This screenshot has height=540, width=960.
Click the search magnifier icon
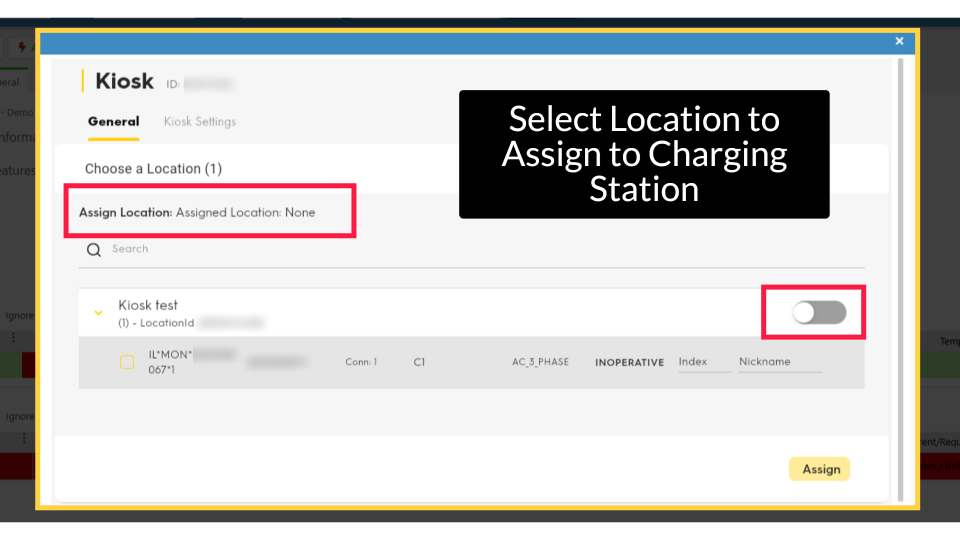click(x=94, y=250)
